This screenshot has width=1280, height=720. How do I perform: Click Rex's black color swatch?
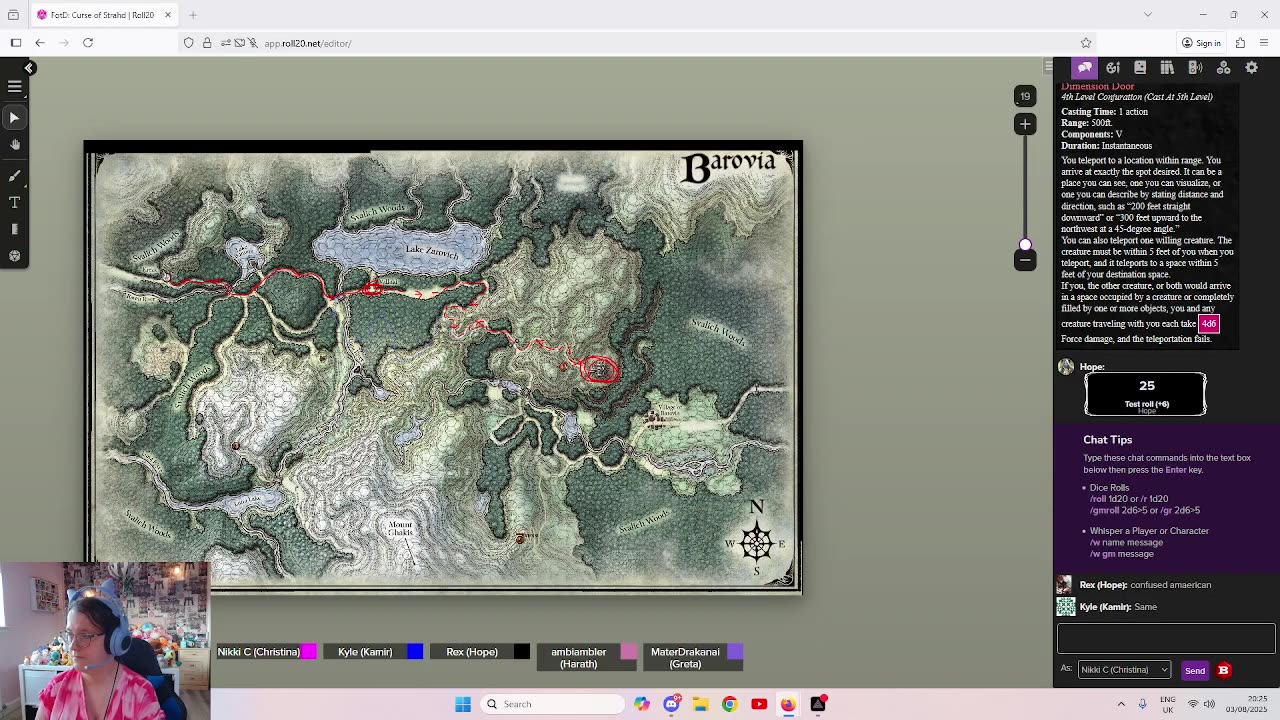click(x=521, y=652)
